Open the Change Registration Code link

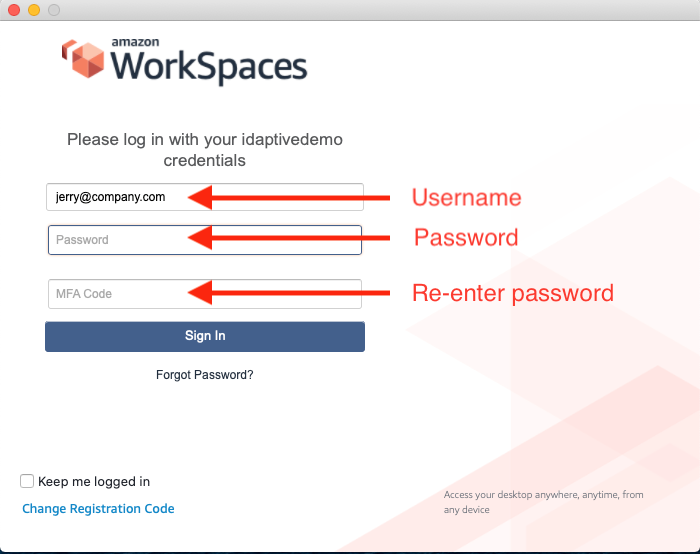(98, 509)
